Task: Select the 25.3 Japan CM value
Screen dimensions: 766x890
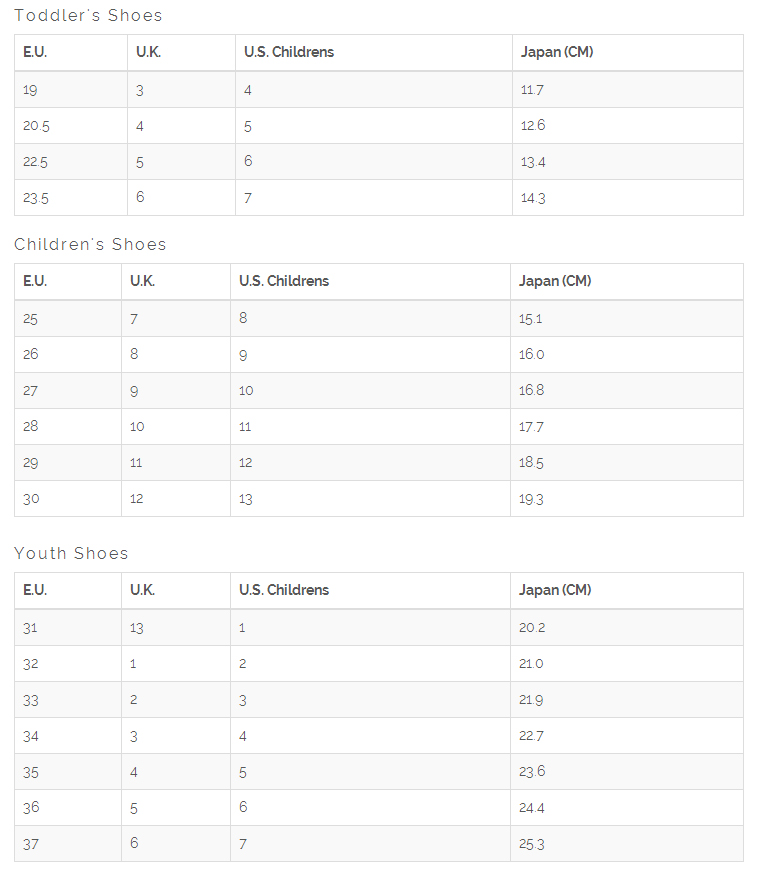Action: tap(531, 844)
